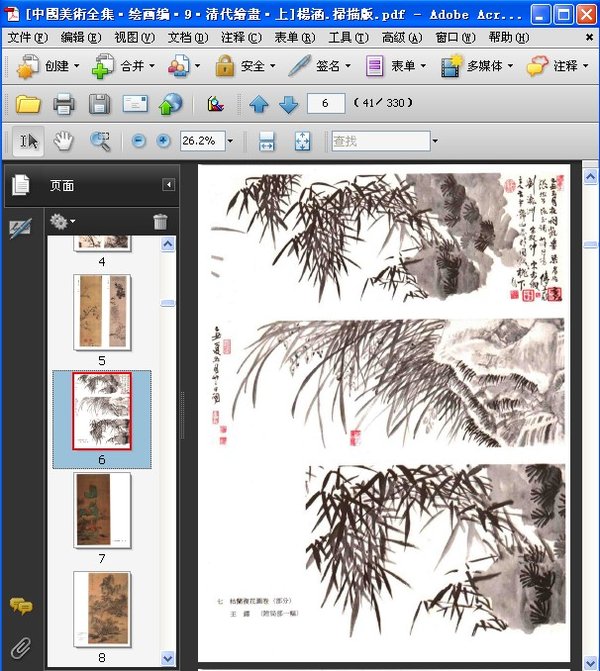The height and width of the screenshot is (671, 600).
Task: Open the File (文件) menu
Action: [x=28, y=38]
